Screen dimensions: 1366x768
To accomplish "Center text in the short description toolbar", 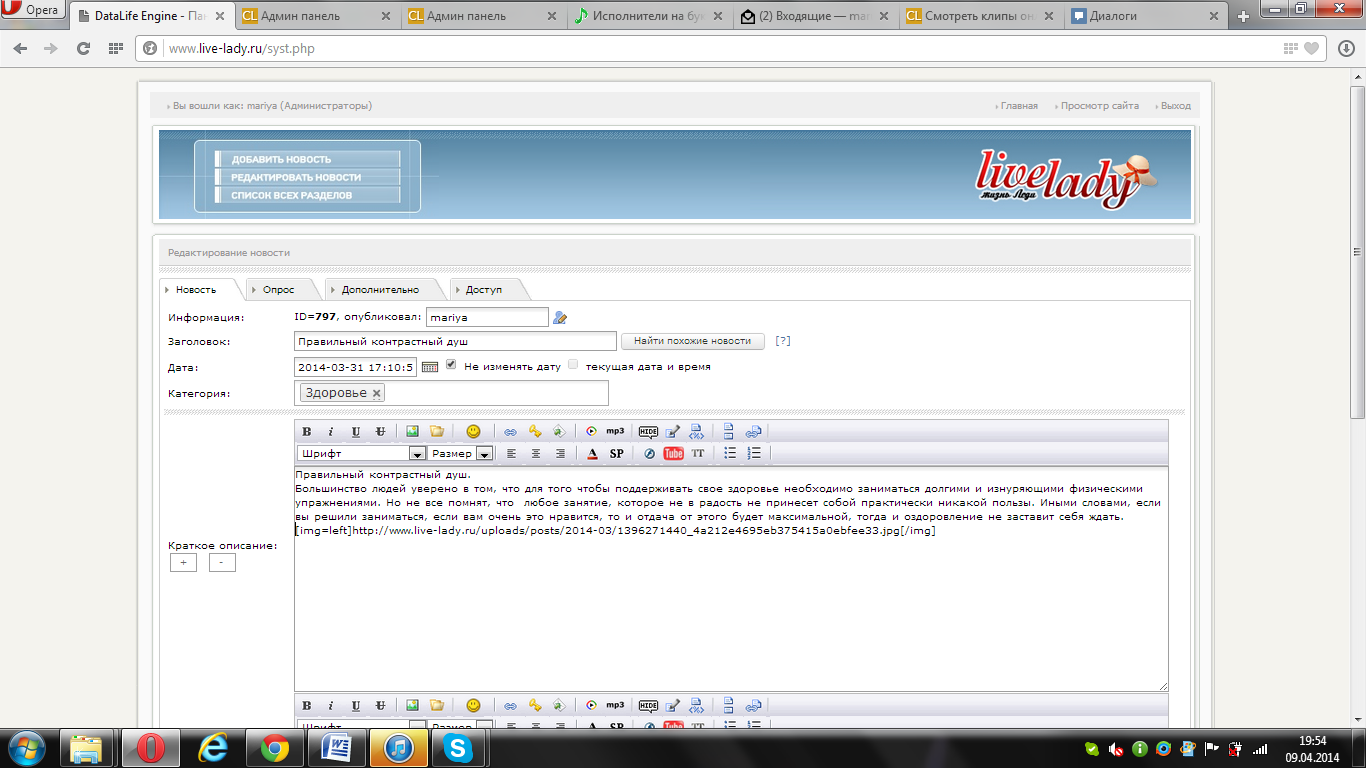I will [x=536, y=453].
